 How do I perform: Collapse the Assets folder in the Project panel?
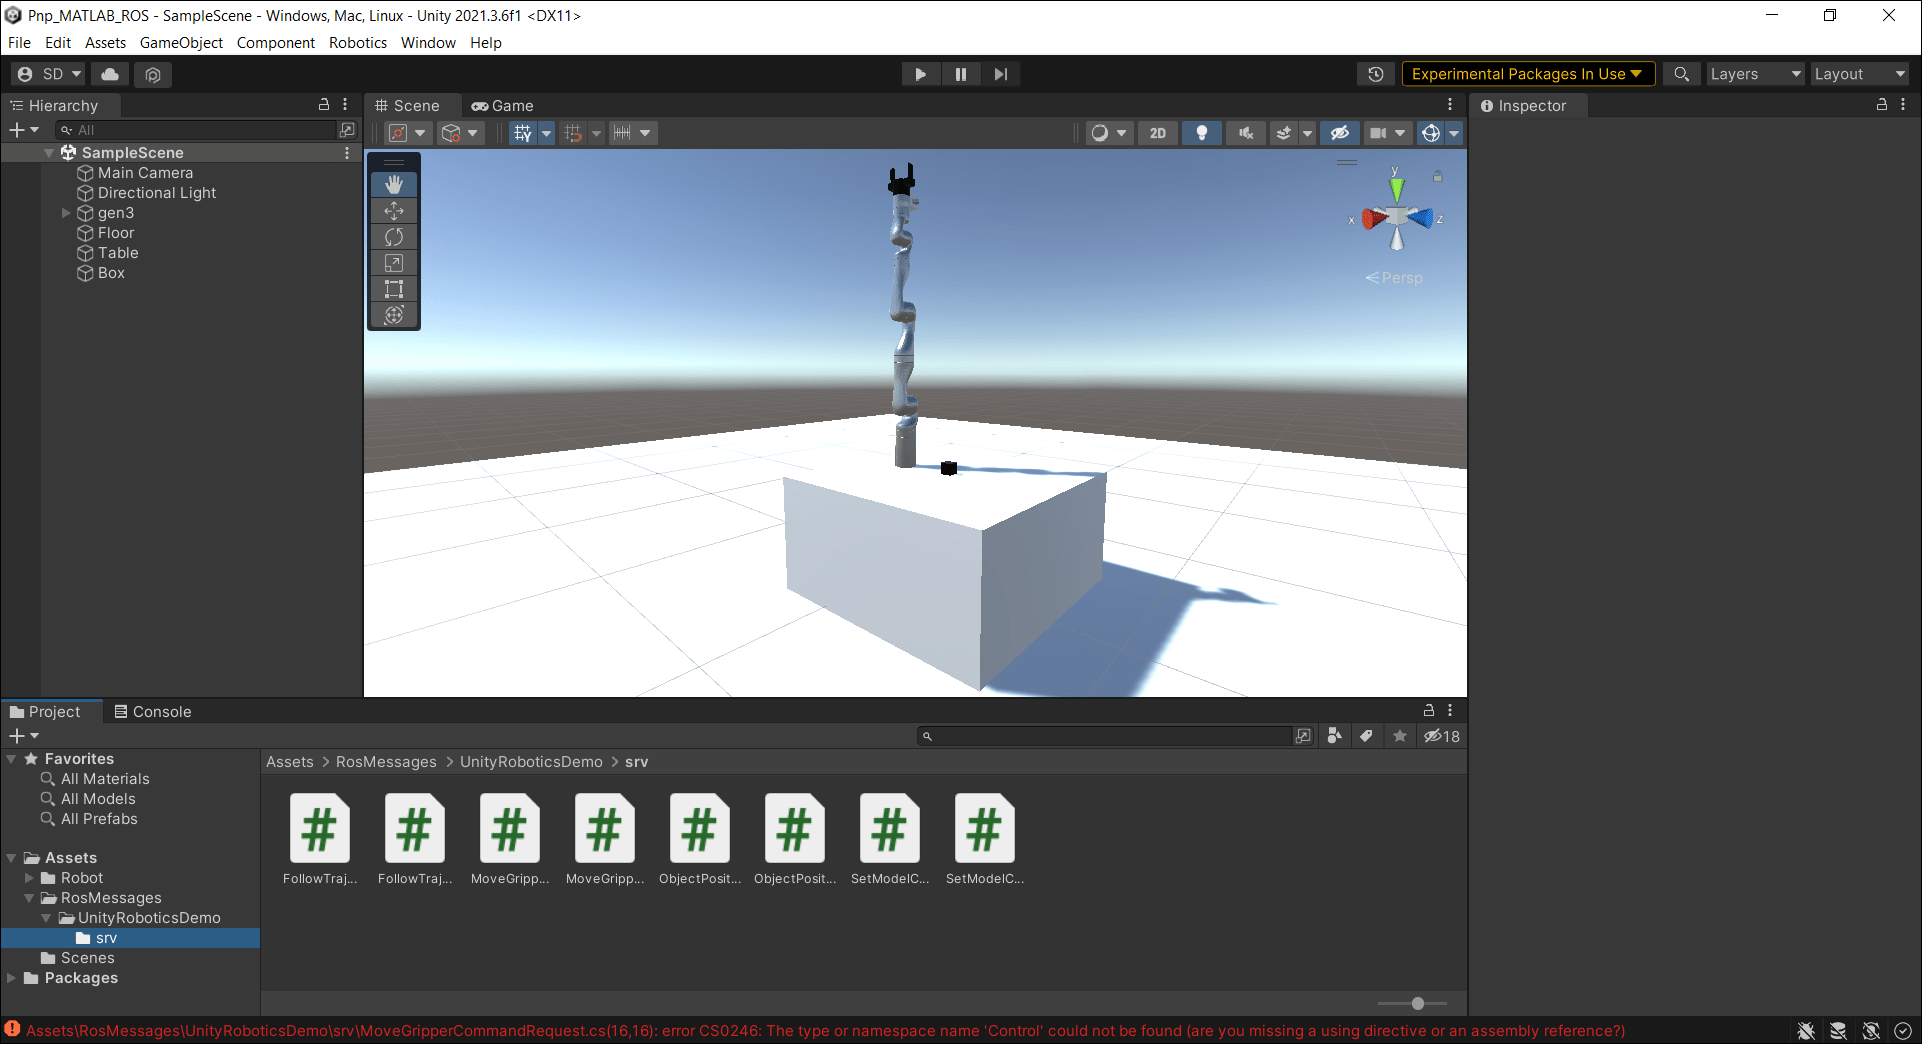[x=10, y=857]
